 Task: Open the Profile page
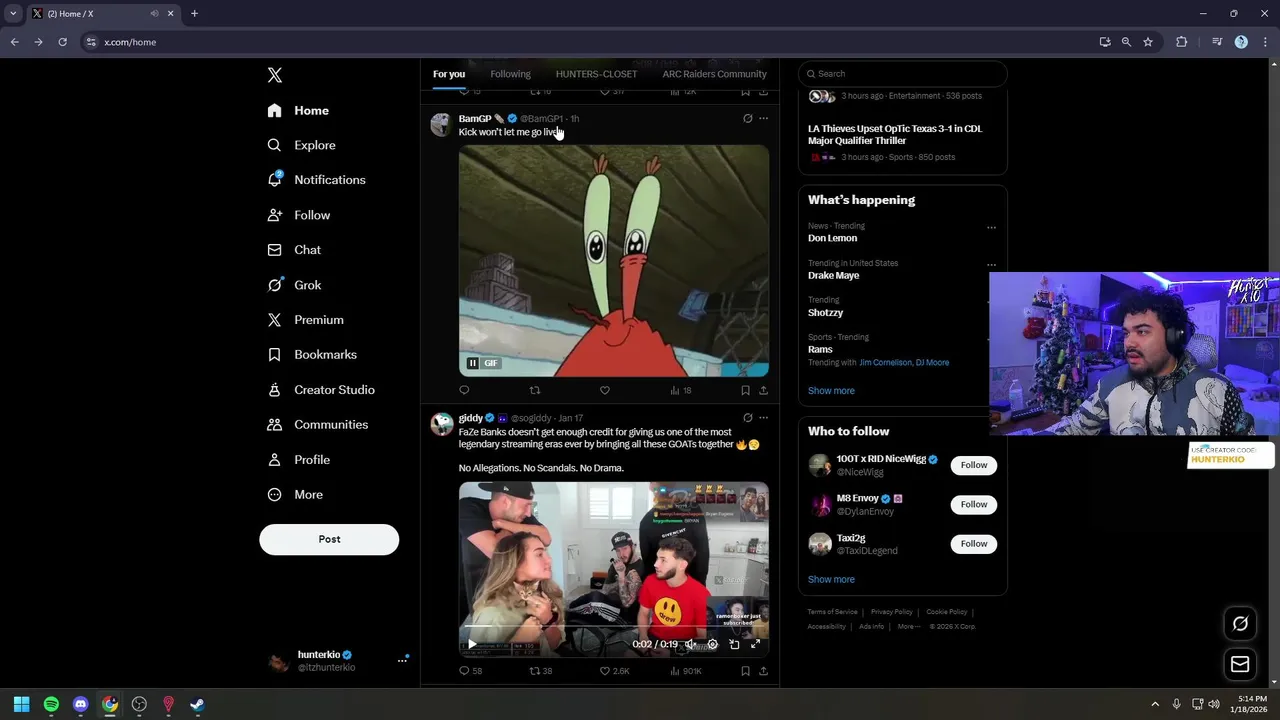(x=299, y=460)
